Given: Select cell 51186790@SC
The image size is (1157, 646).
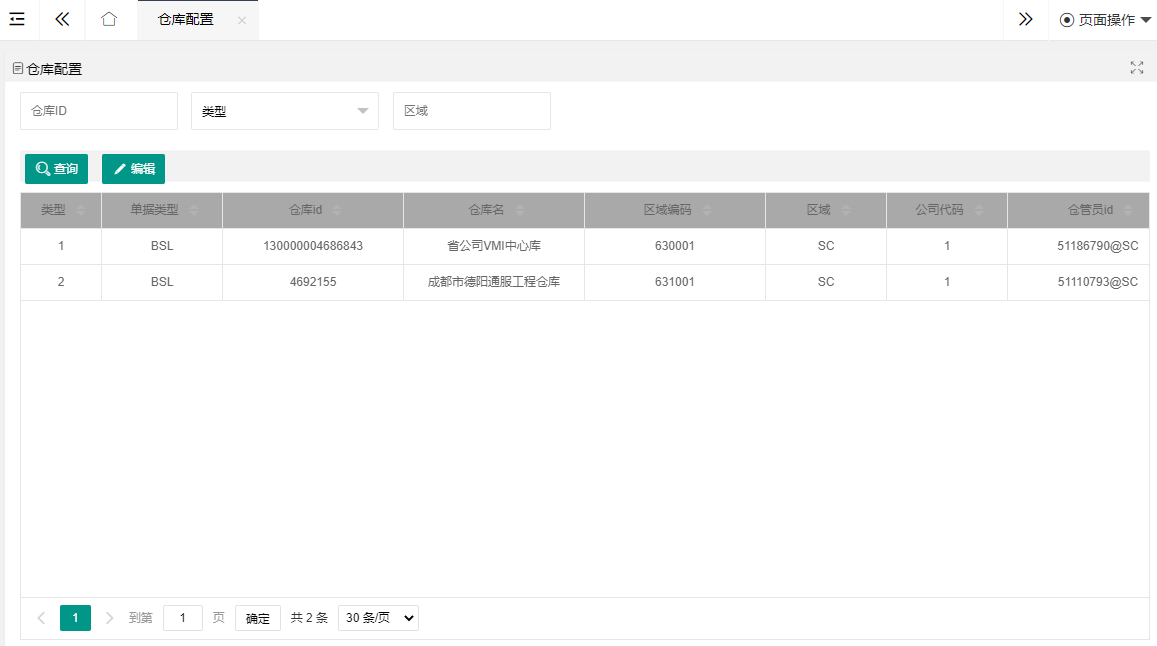Looking at the screenshot, I should click(1078, 246).
